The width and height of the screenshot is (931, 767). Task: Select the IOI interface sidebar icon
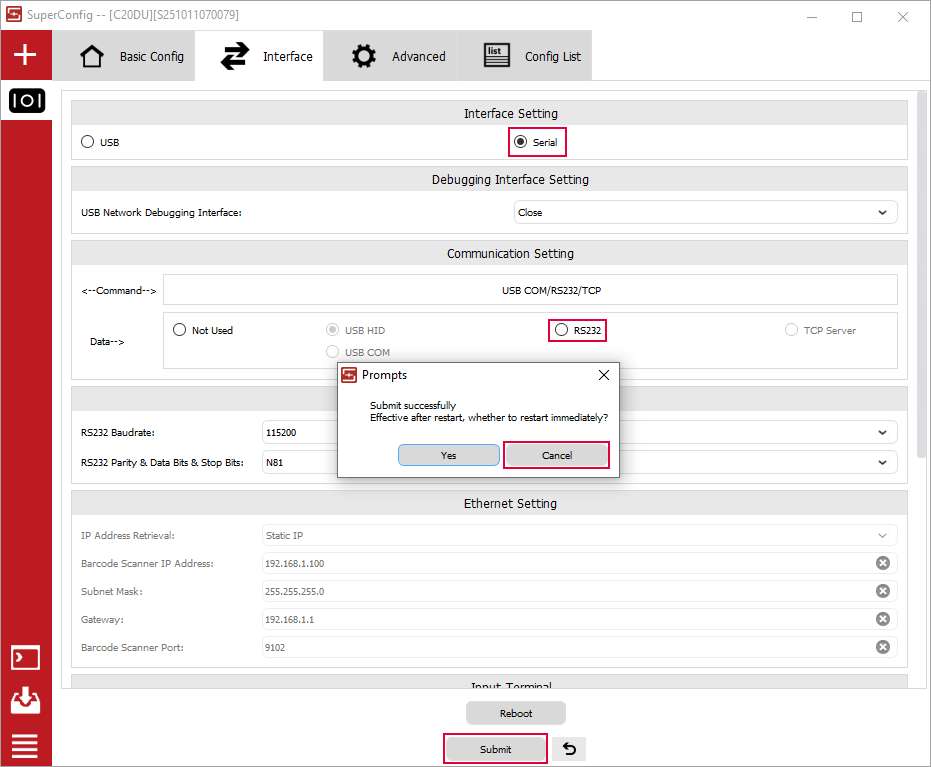26,101
